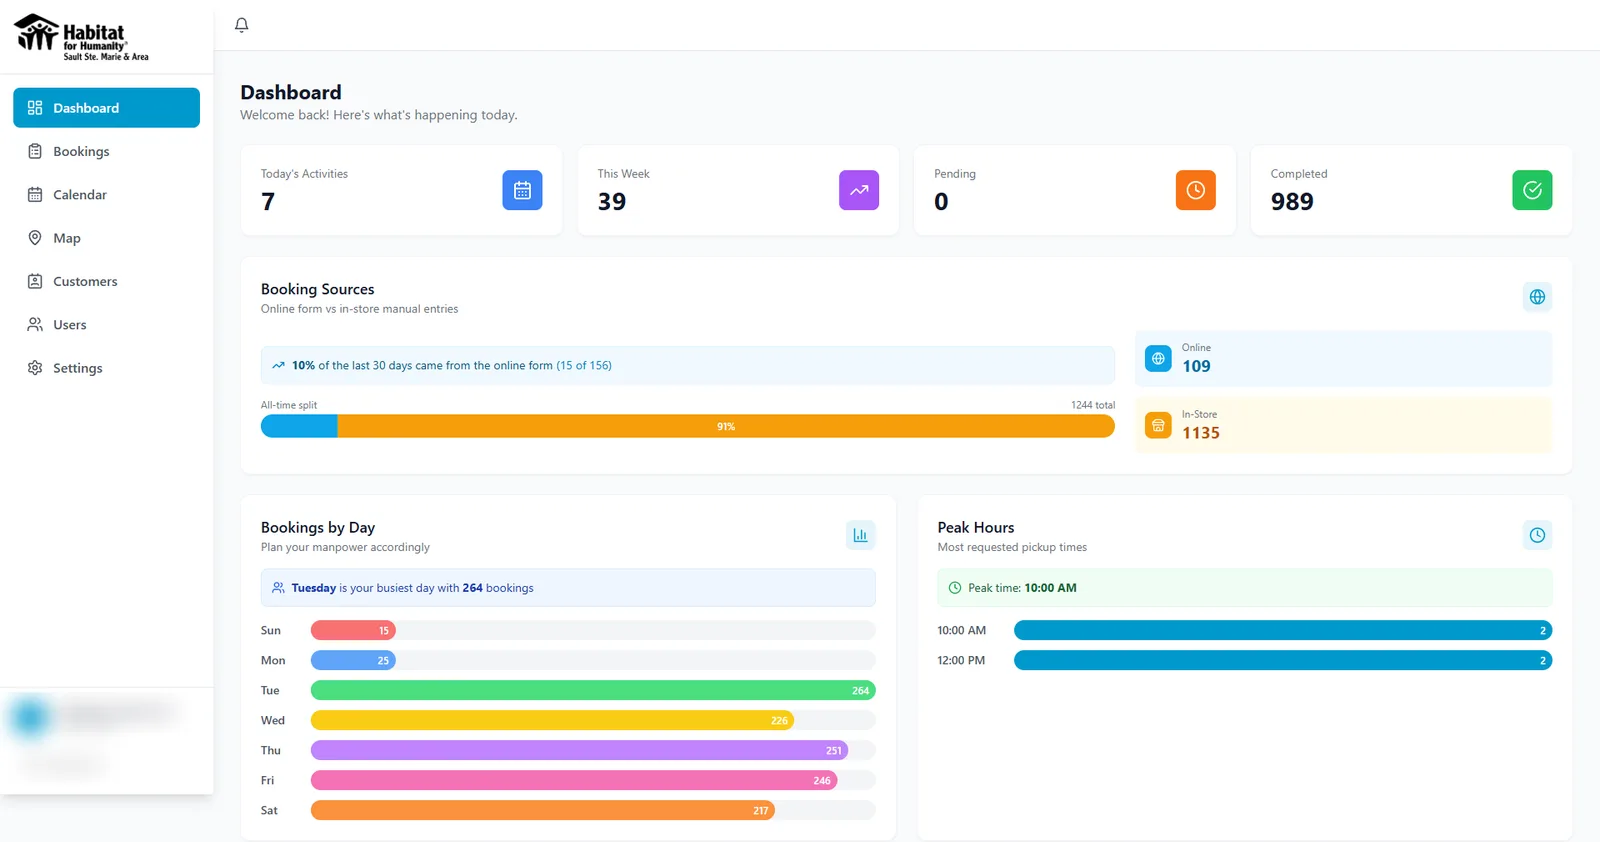This screenshot has height=842, width=1600.
Task: Open the Map view from sidebar
Action: coord(106,238)
